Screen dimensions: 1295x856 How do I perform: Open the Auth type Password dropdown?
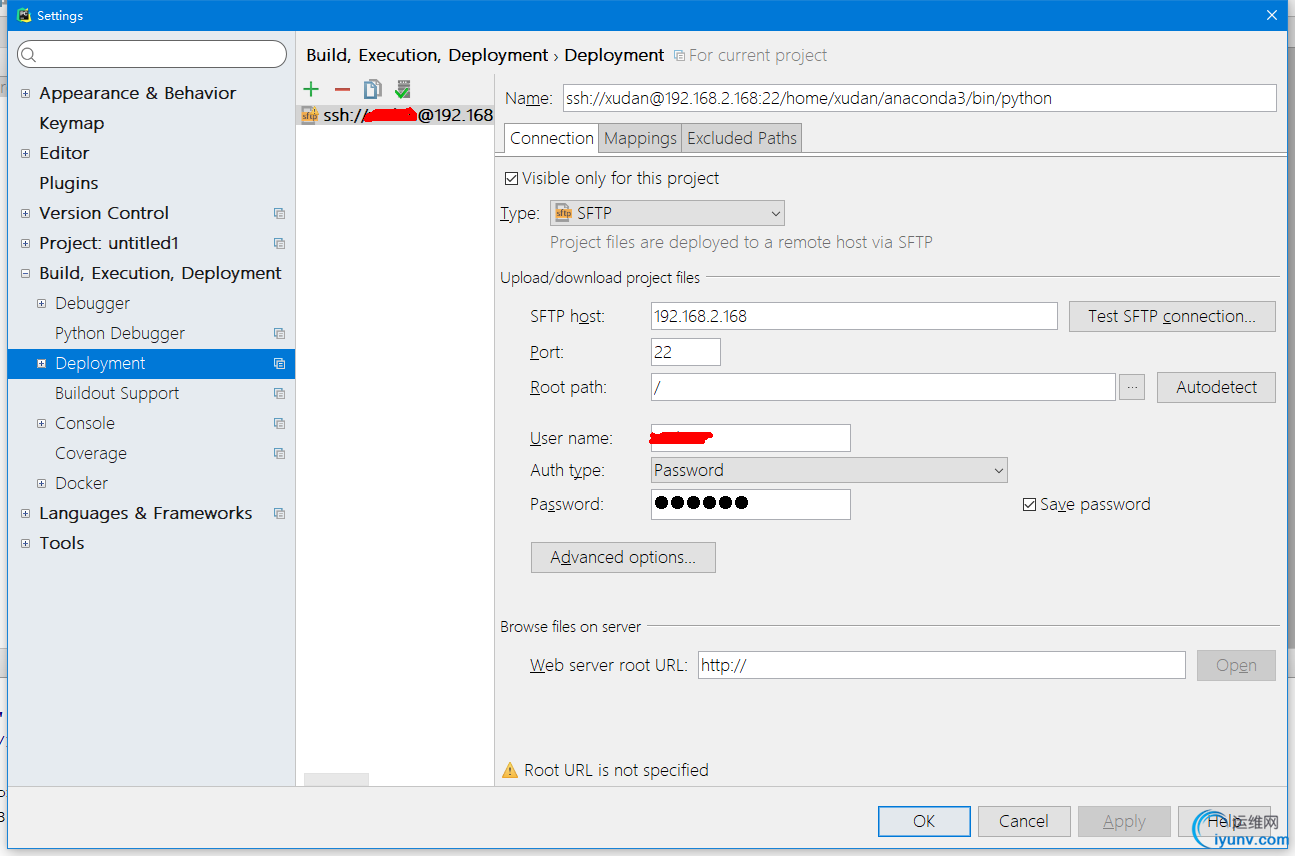pos(829,470)
